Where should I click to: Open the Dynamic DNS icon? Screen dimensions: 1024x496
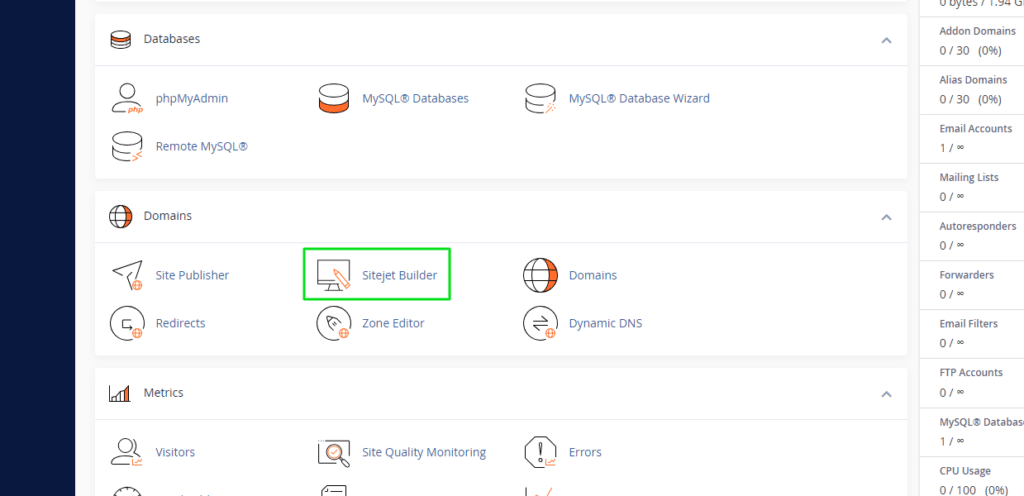[540, 323]
